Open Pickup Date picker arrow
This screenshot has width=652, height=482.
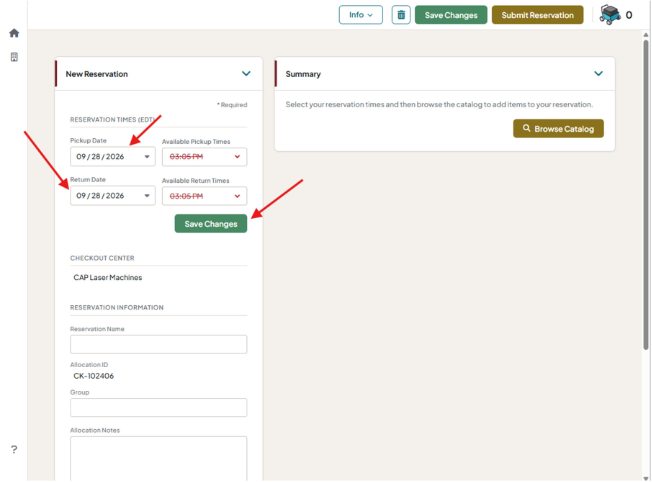point(147,157)
